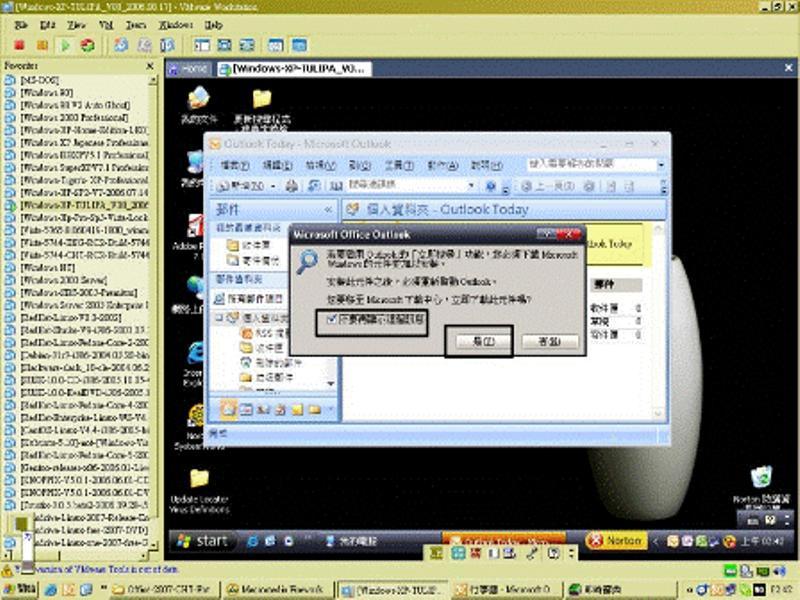
Task: Click the Yes button in Outlook dialog
Action: (x=478, y=341)
